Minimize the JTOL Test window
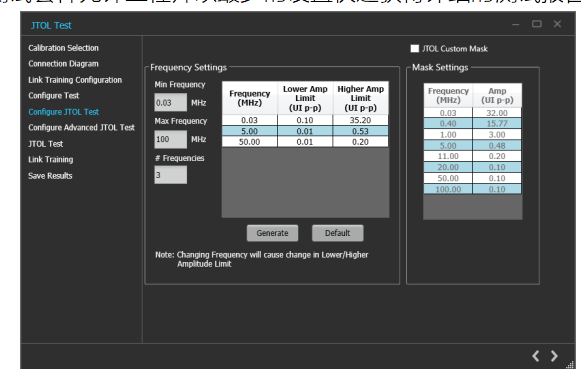The height and width of the screenshot is (369, 581). [x=516, y=24]
